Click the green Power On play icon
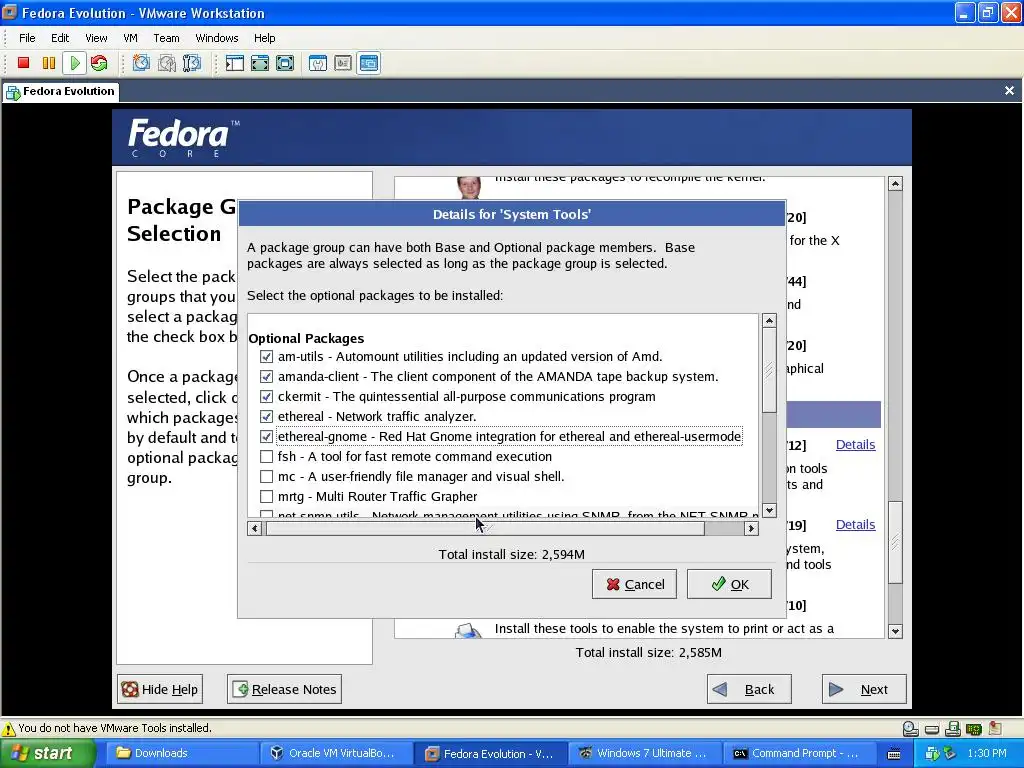 [x=74, y=63]
